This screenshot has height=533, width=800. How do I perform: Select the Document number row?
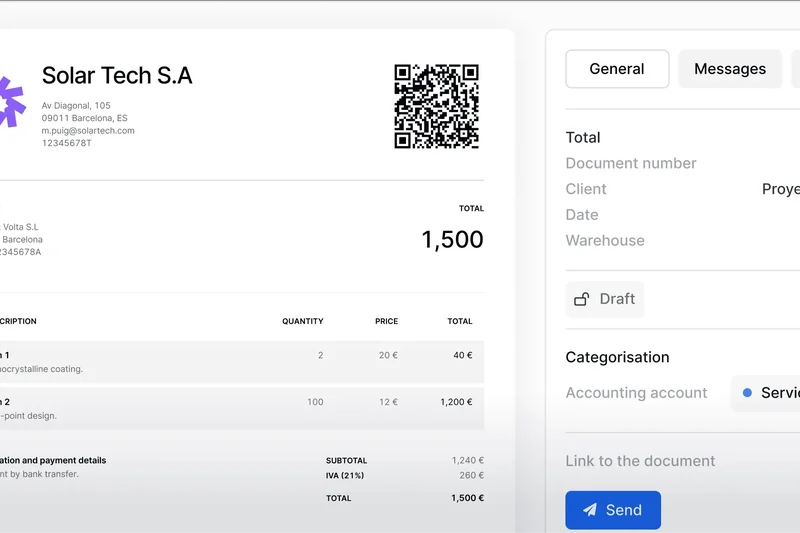click(631, 163)
